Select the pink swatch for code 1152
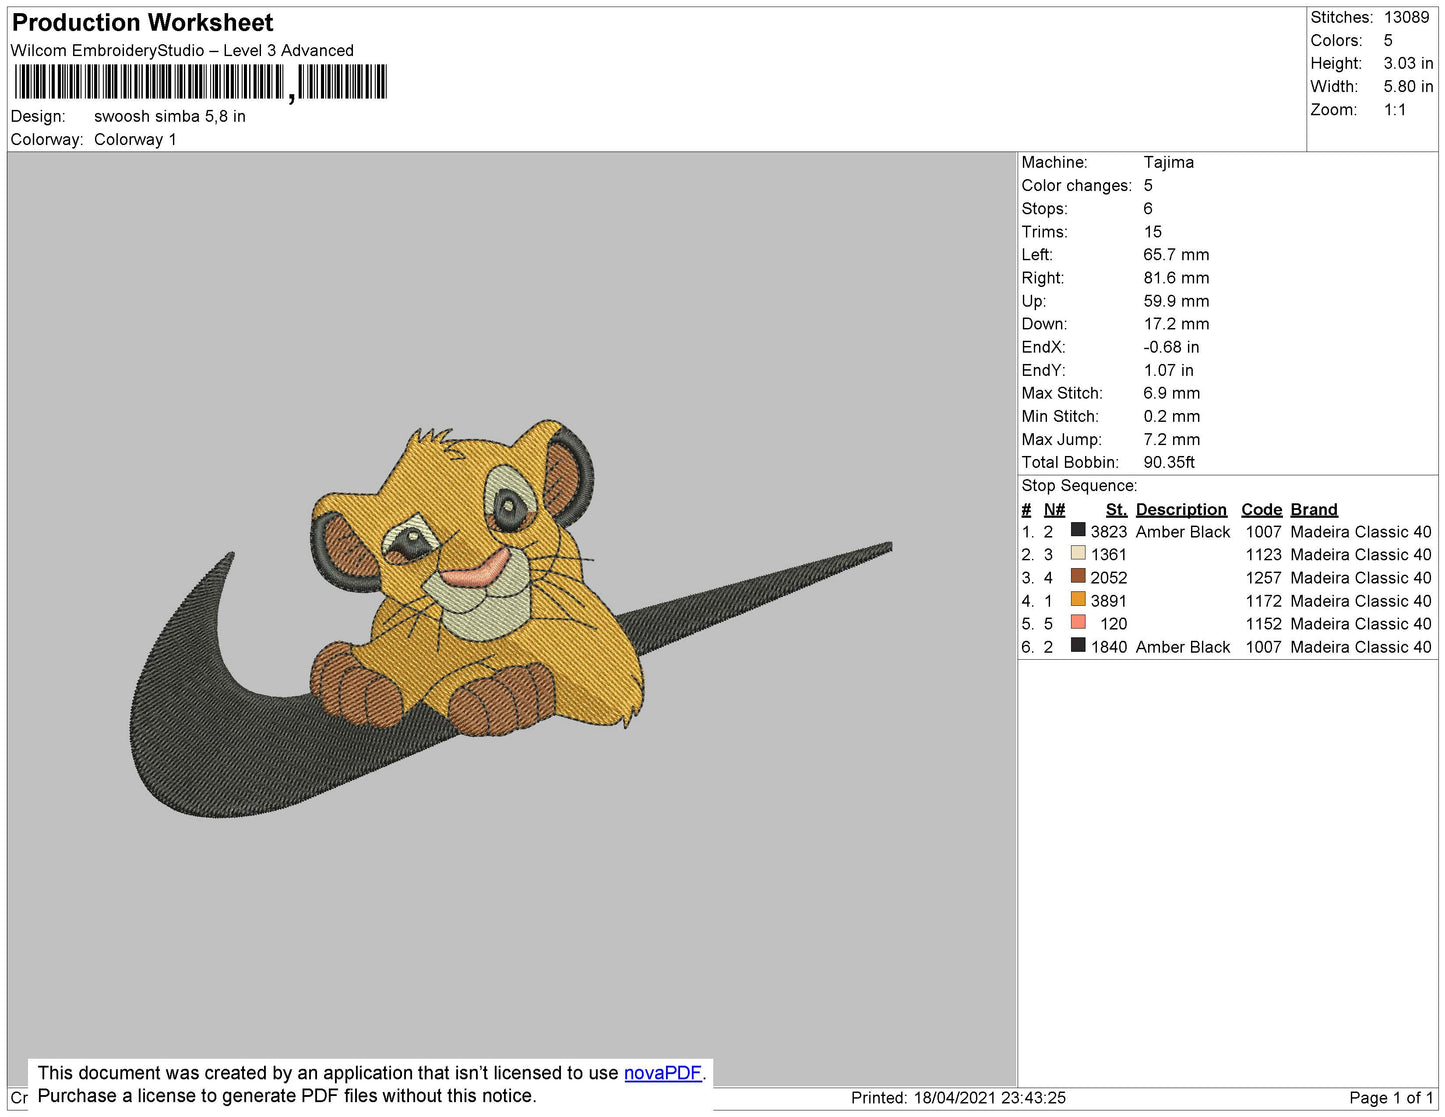This screenshot has width=1445, height=1117. [x=1078, y=622]
